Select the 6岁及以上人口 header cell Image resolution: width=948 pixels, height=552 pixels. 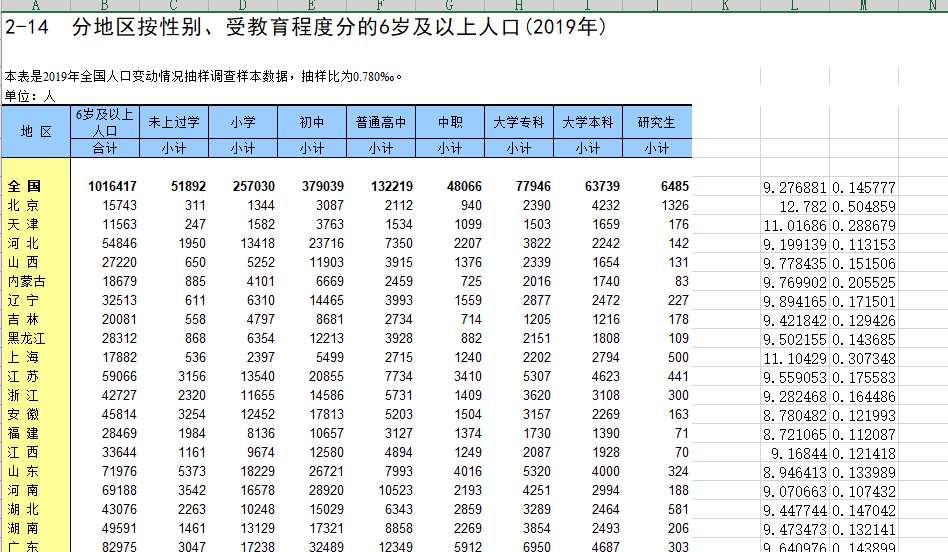coord(105,122)
